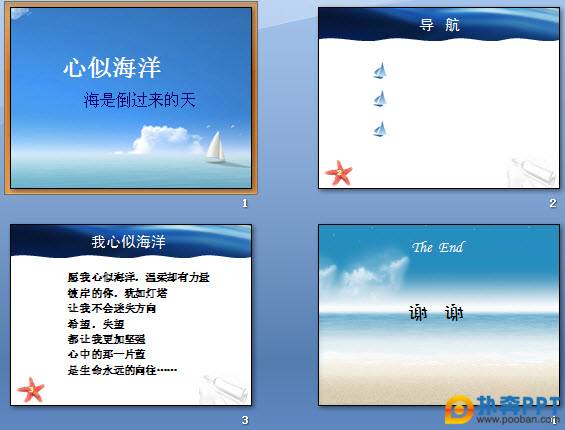Click the 导航 header on slide 2
The image size is (565, 430).
(439, 25)
